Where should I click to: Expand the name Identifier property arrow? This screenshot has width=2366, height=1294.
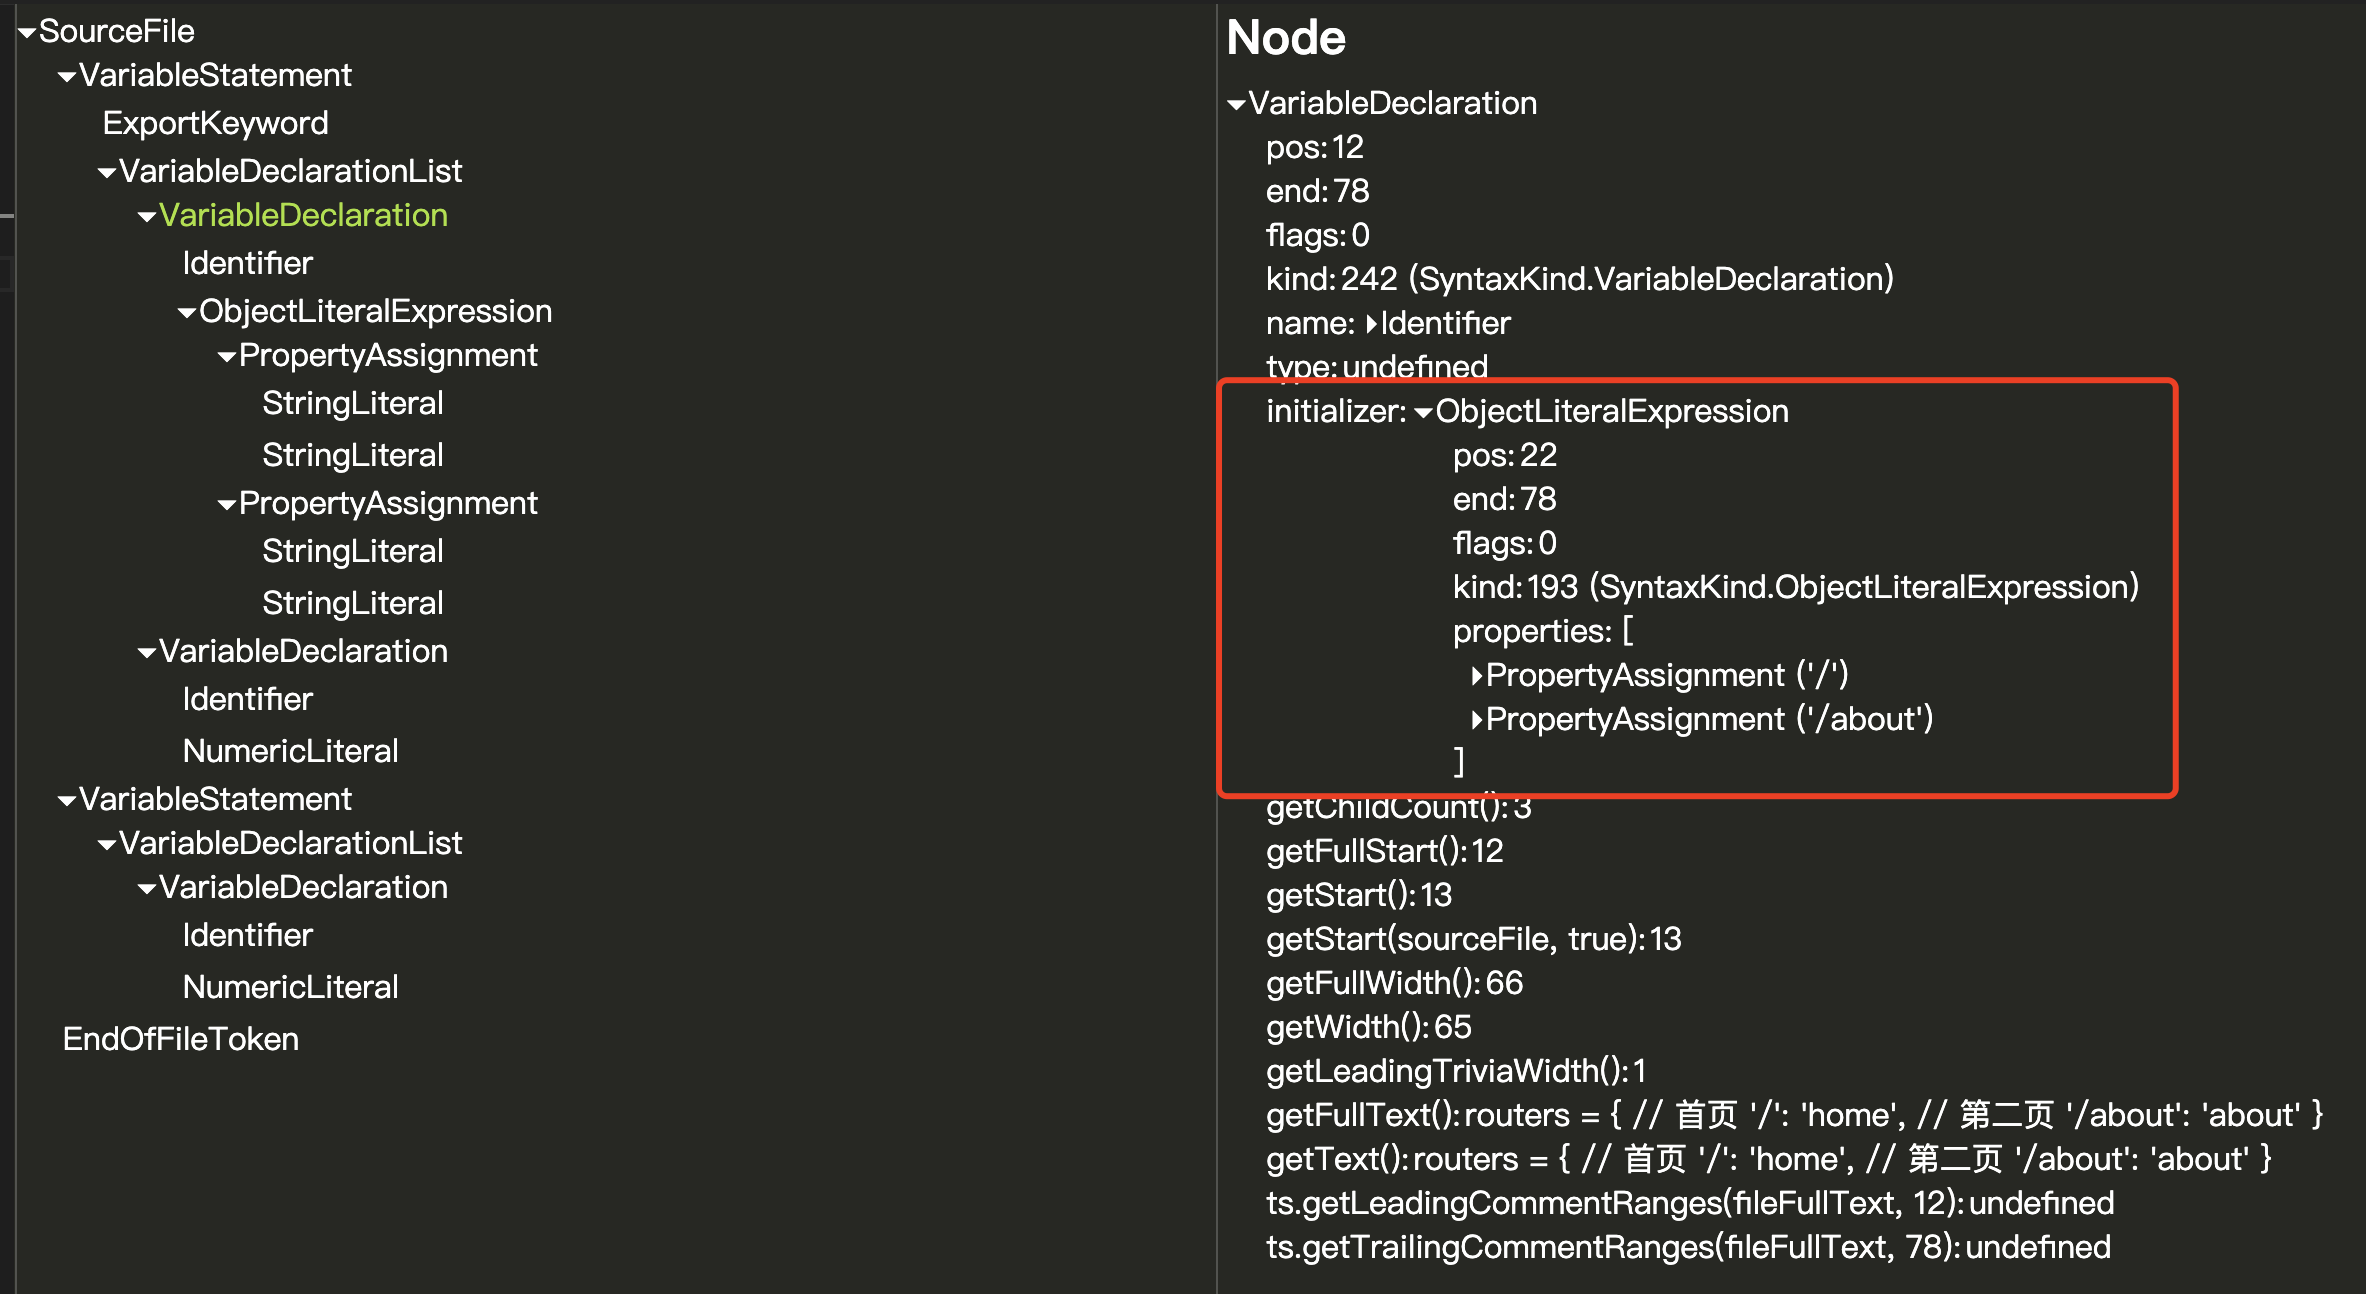[x=1371, y=324]
